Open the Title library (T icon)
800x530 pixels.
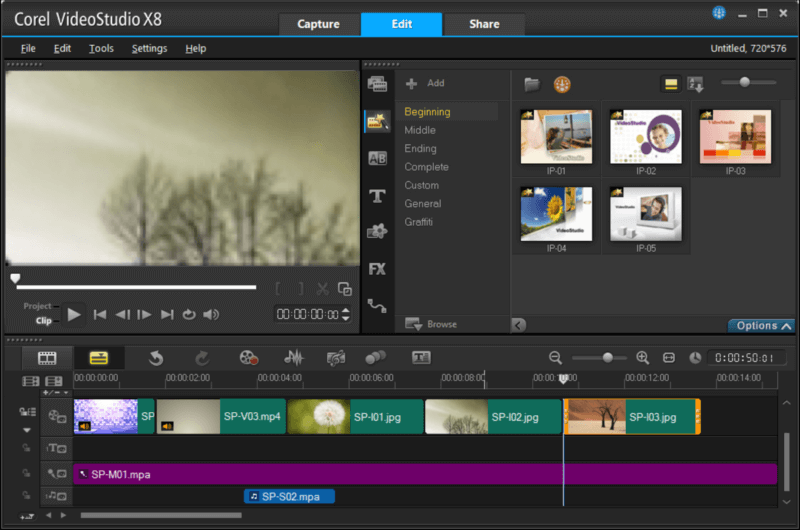pyautogui.click(x=377, y=195)
